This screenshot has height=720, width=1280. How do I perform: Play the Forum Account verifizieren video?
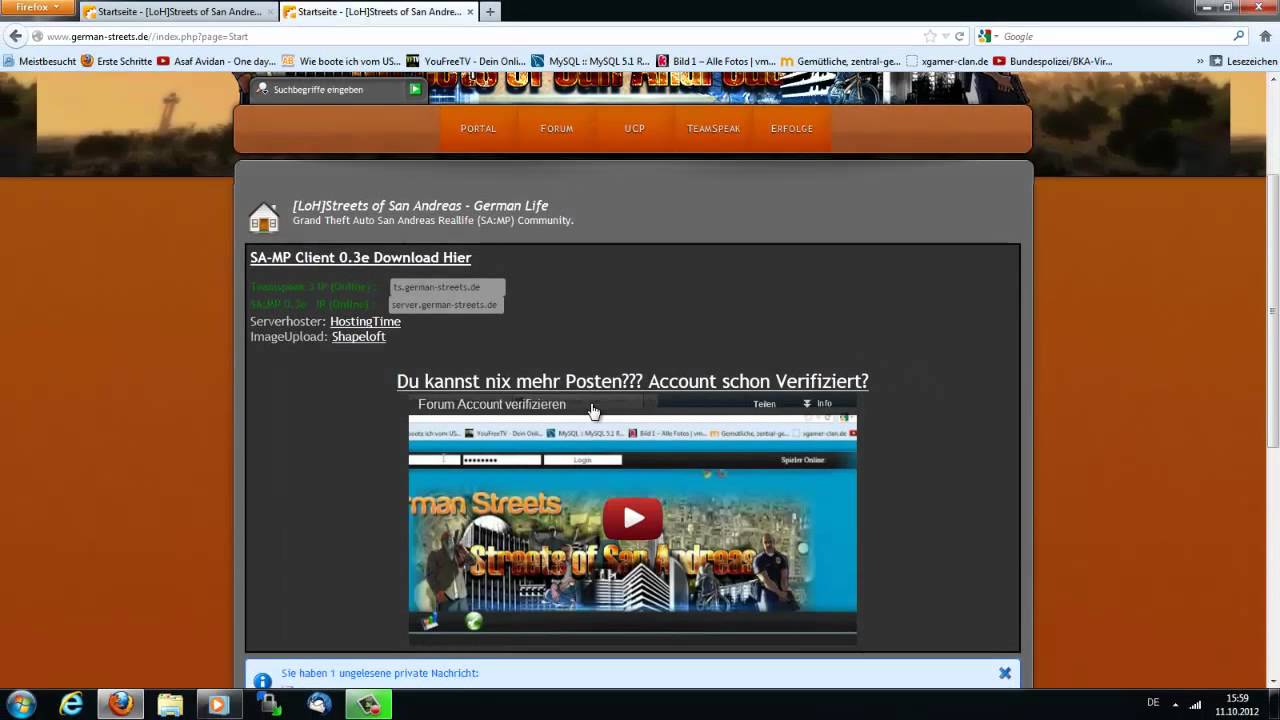(x=633, y=518)
